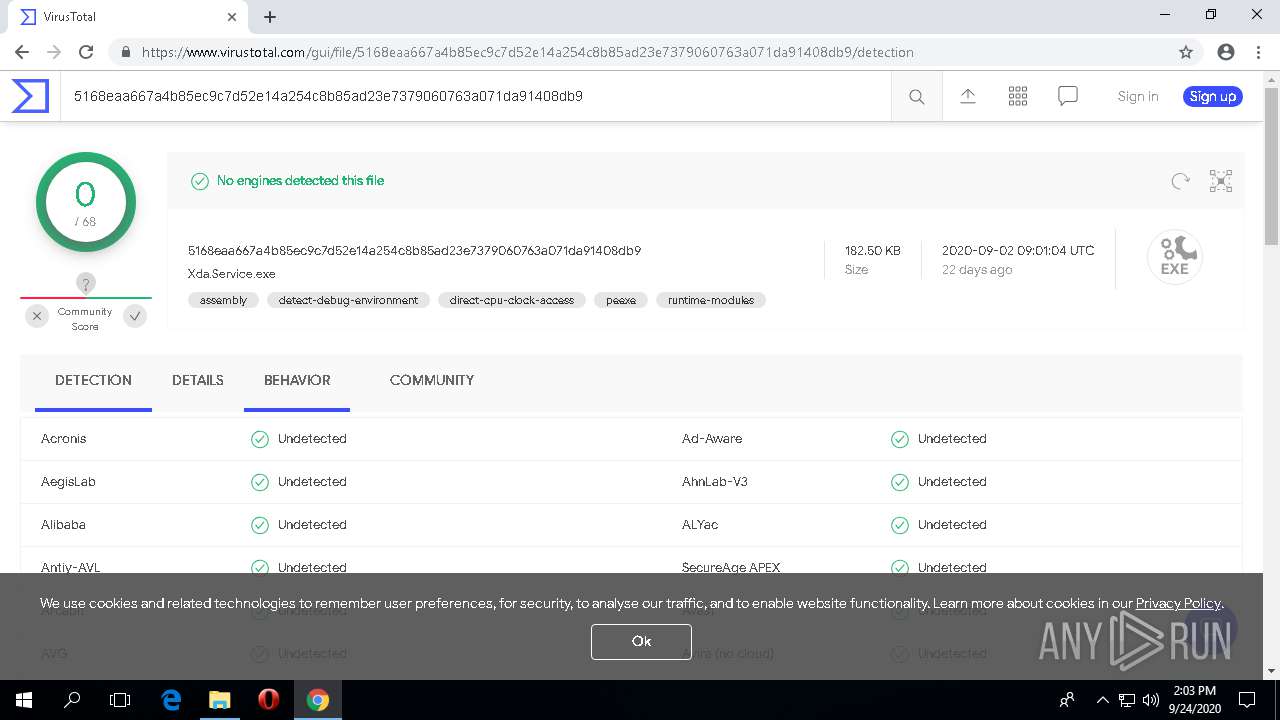1280x720 pixels.
Task: Switch to the DETECTION tab
Action: coord(93,380)
